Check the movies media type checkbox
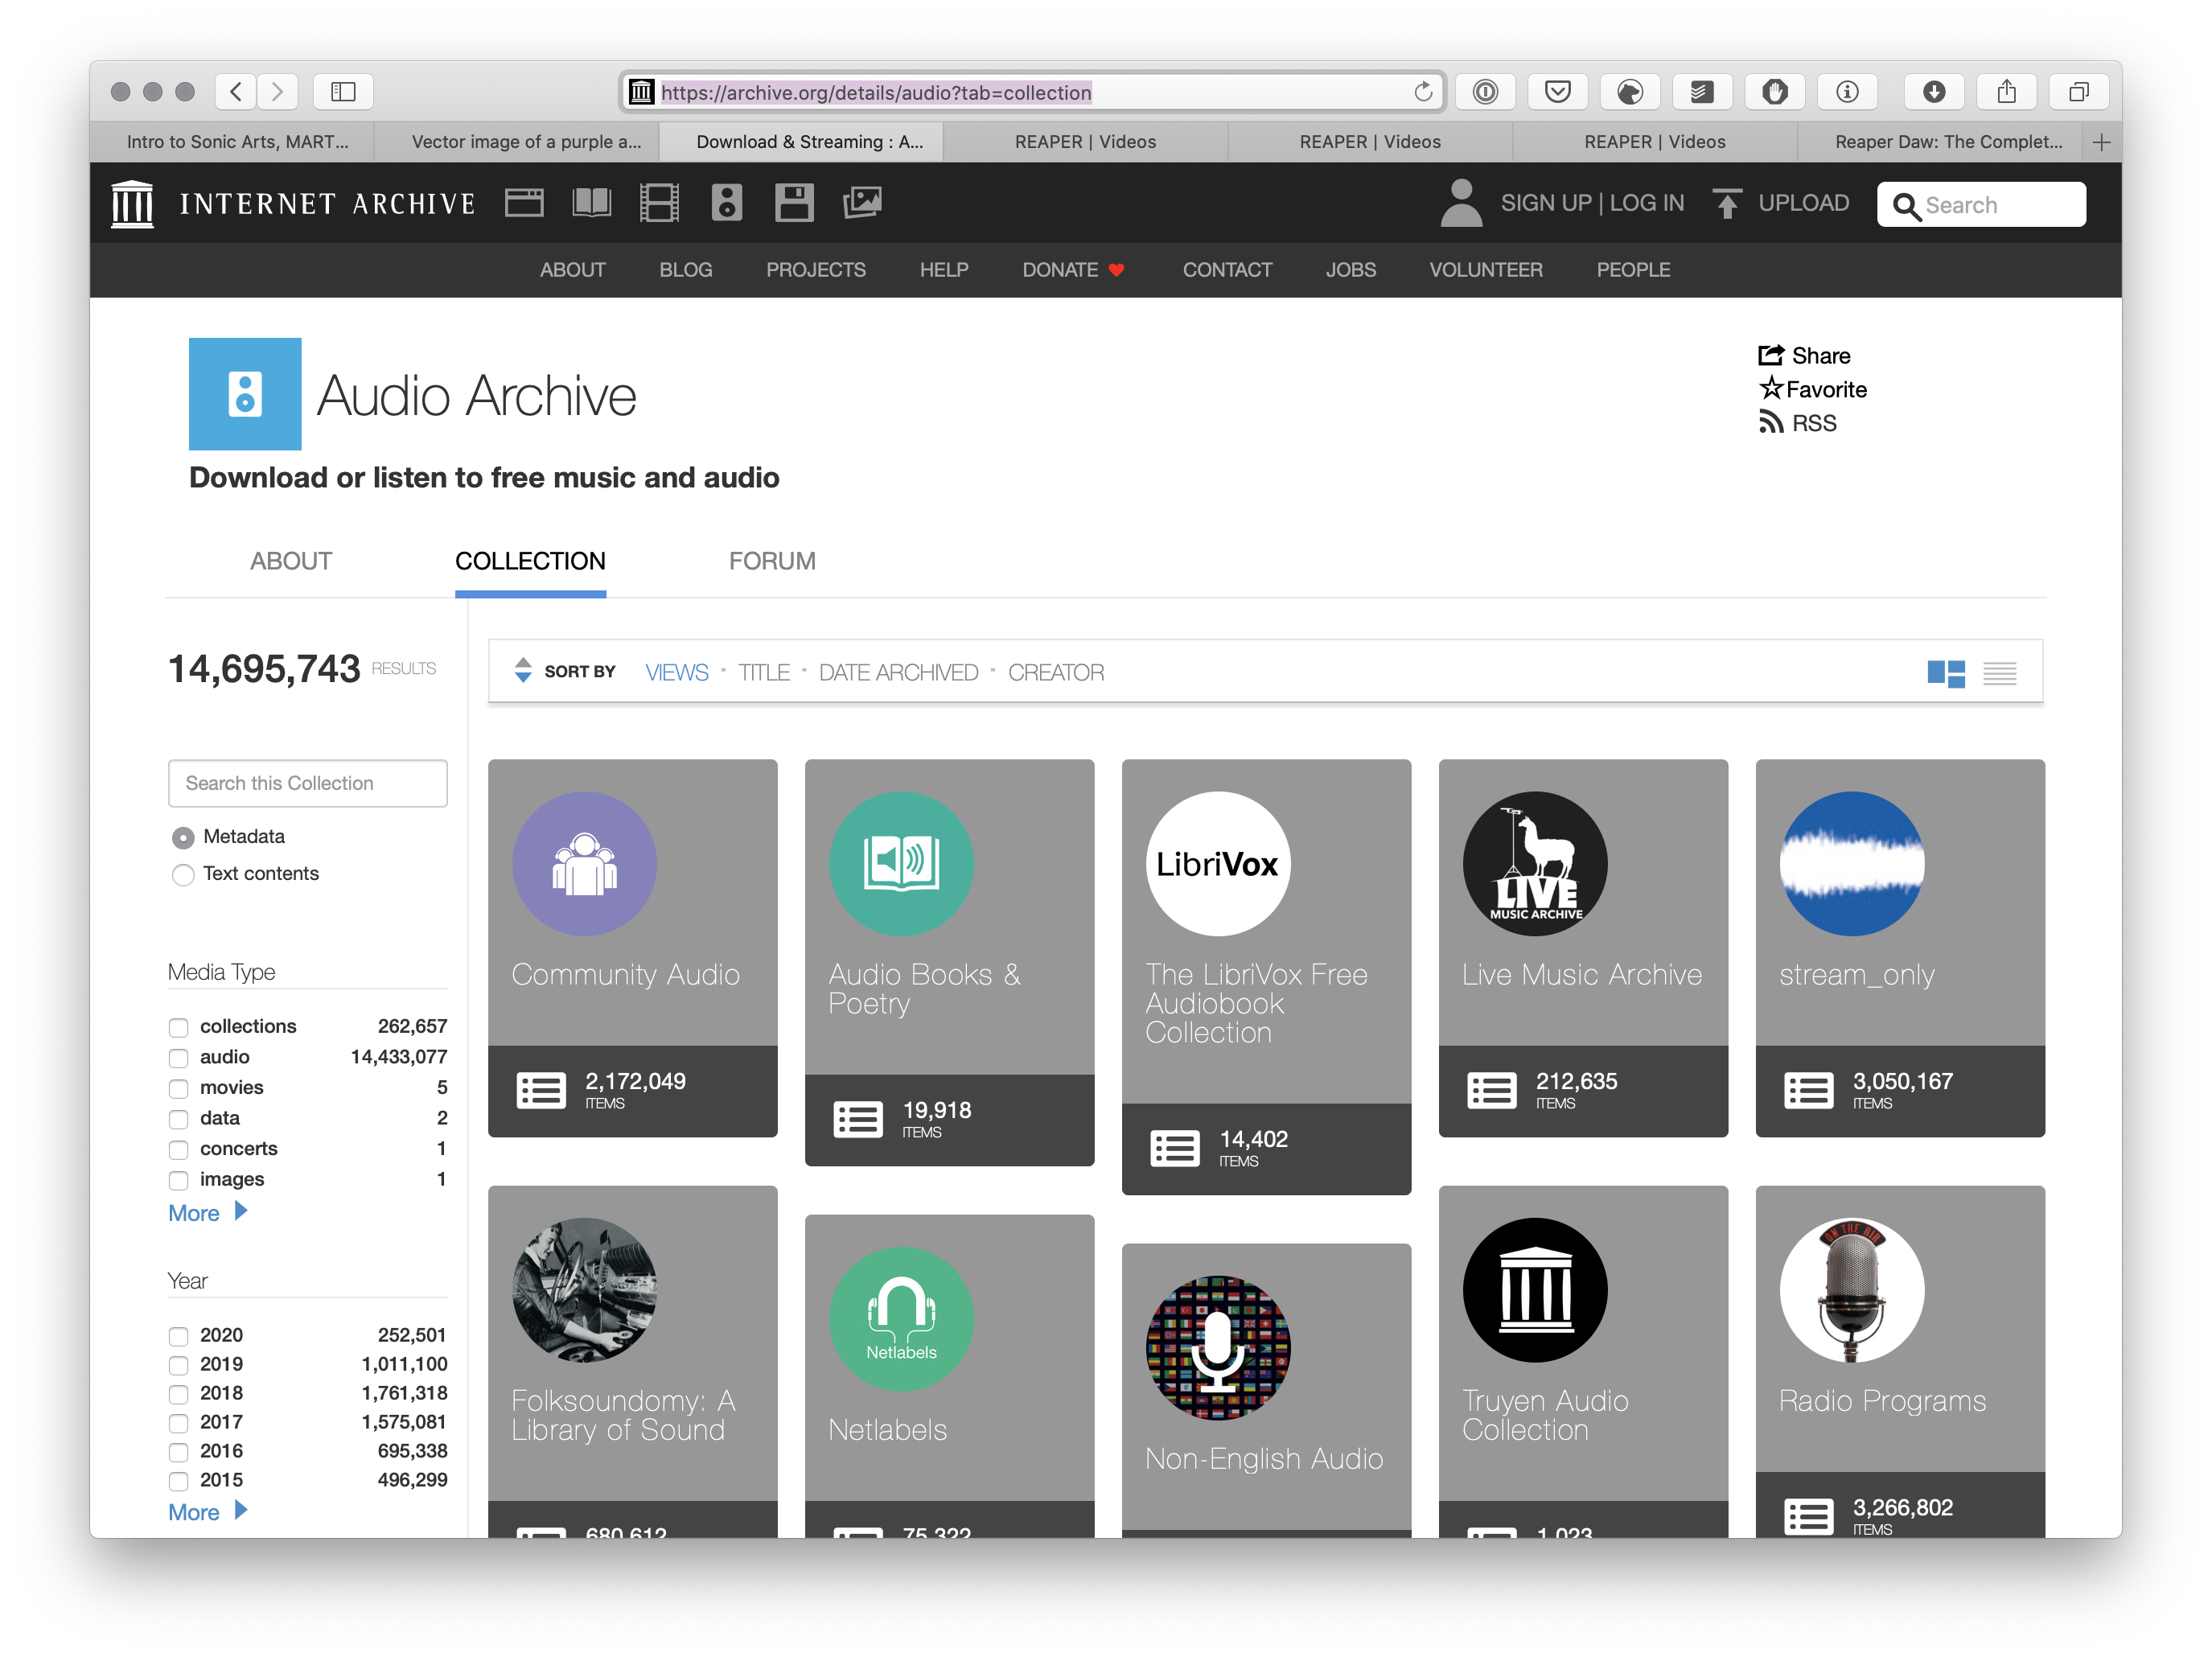 point(179,1088)
